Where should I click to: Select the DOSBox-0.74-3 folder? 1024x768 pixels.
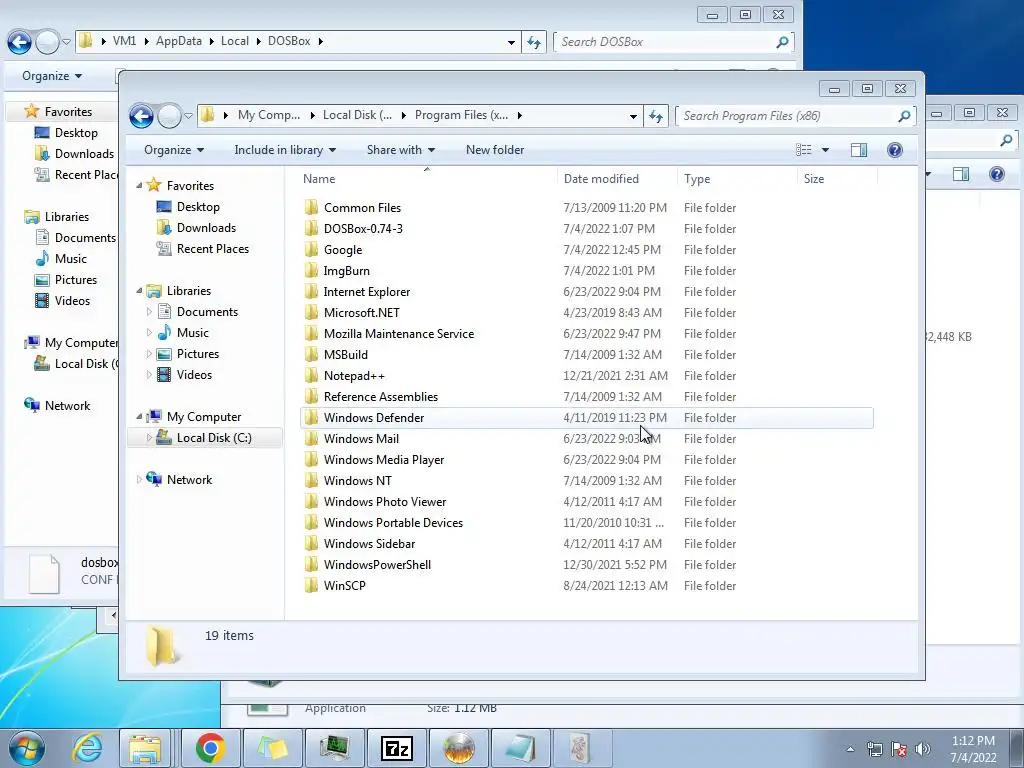pos(363,229)
